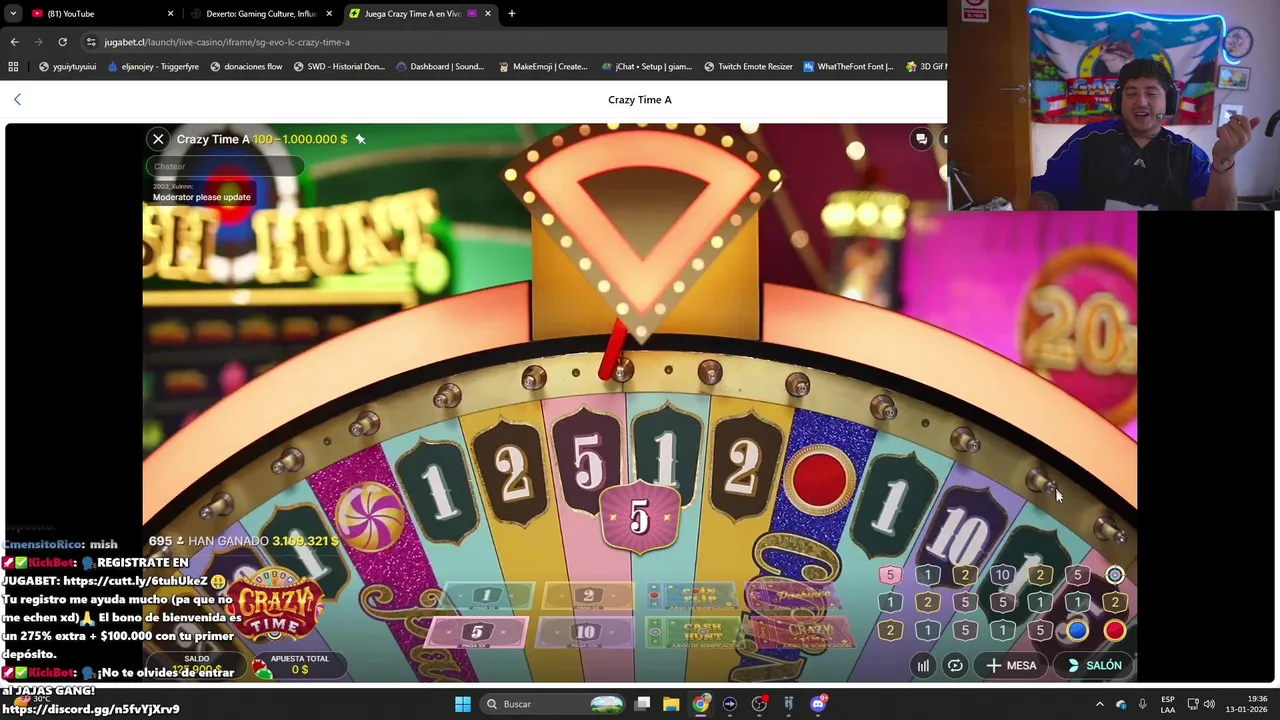The image size is (1280, 720).
Task: Select the pink 5 latest history result
Action: (x=889, y=575)
